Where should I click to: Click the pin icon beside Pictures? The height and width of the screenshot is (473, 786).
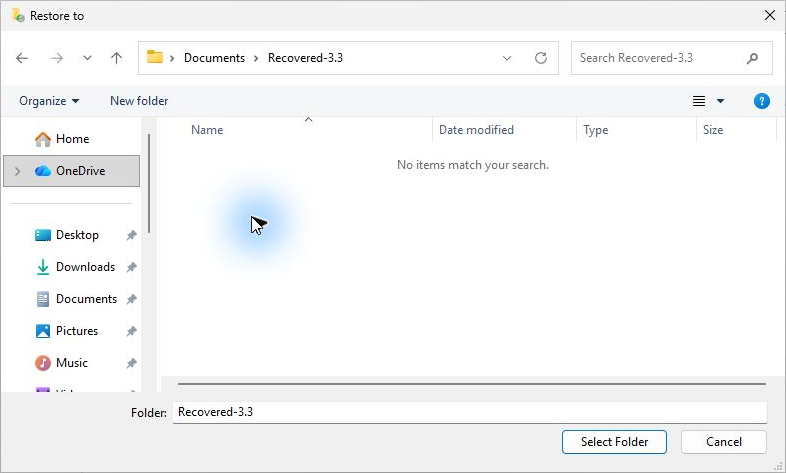[x=131, y=331]
